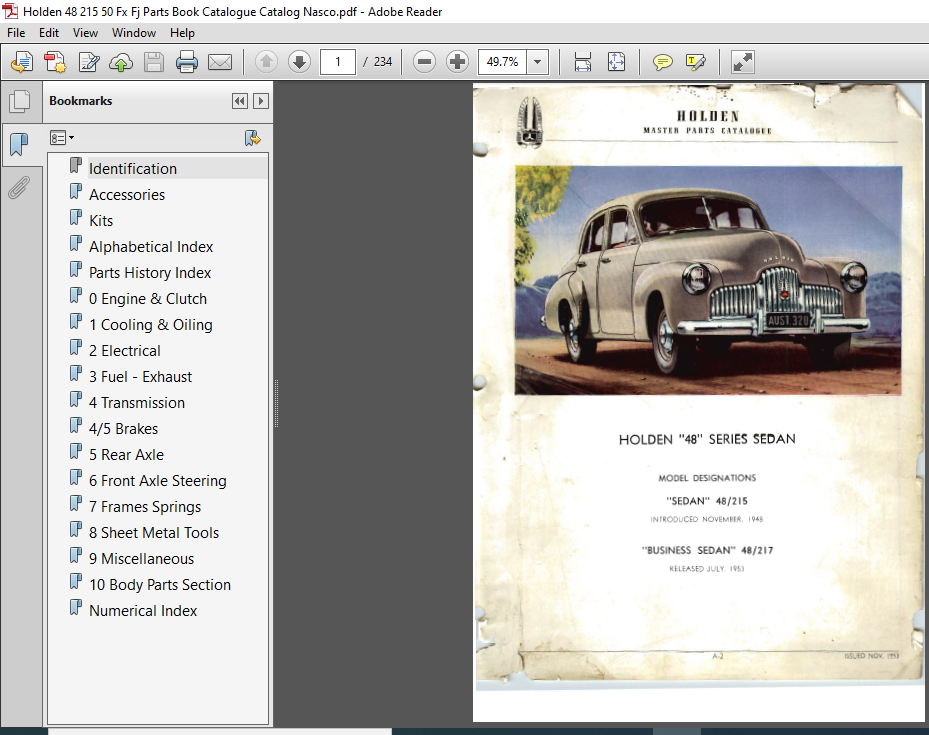Collapse the Bookmarks pane double-arrow
Viewport: 929px width, 735px height.
tap(239, 101)
